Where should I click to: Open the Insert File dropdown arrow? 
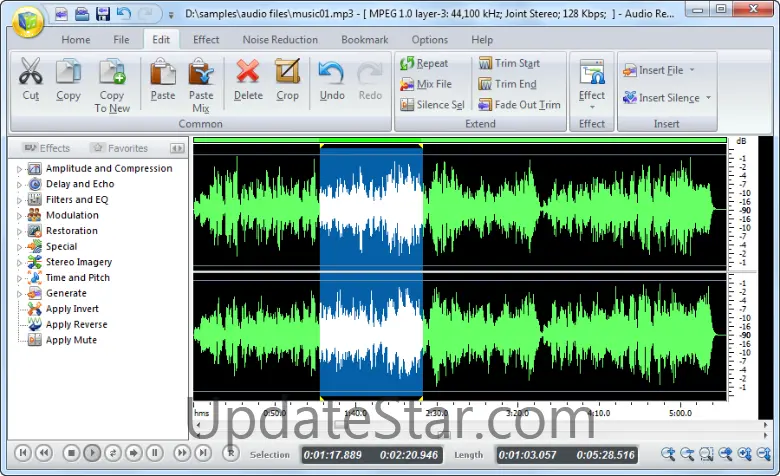(692, 70)
